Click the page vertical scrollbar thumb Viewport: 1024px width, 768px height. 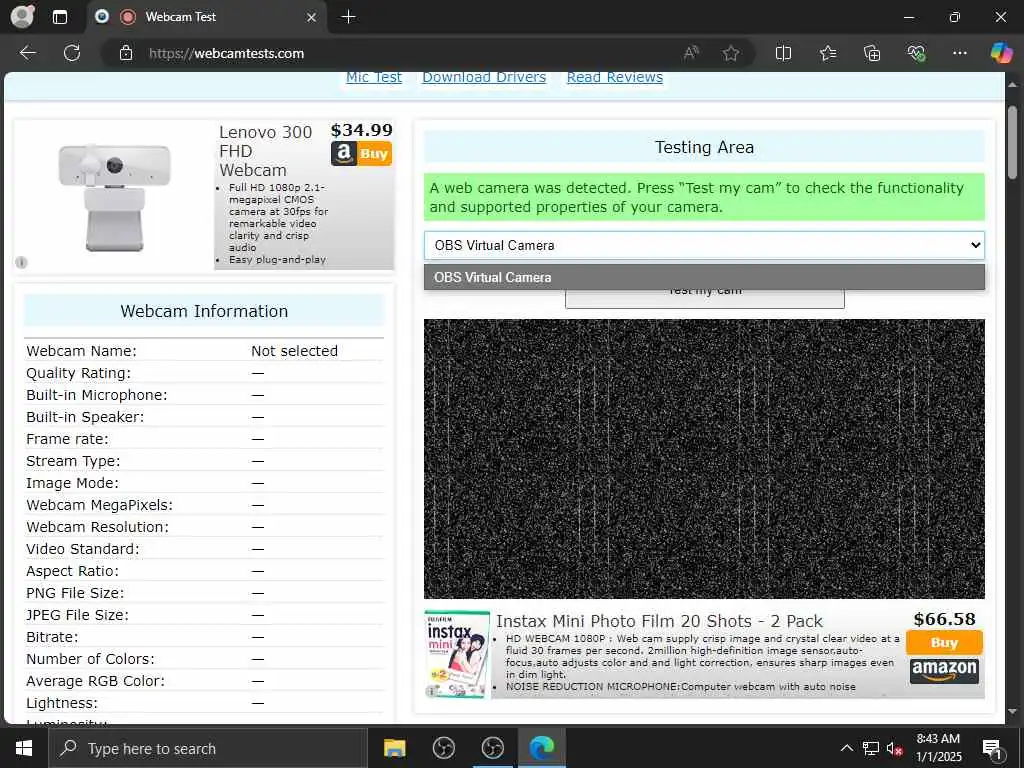(1012, 142)
